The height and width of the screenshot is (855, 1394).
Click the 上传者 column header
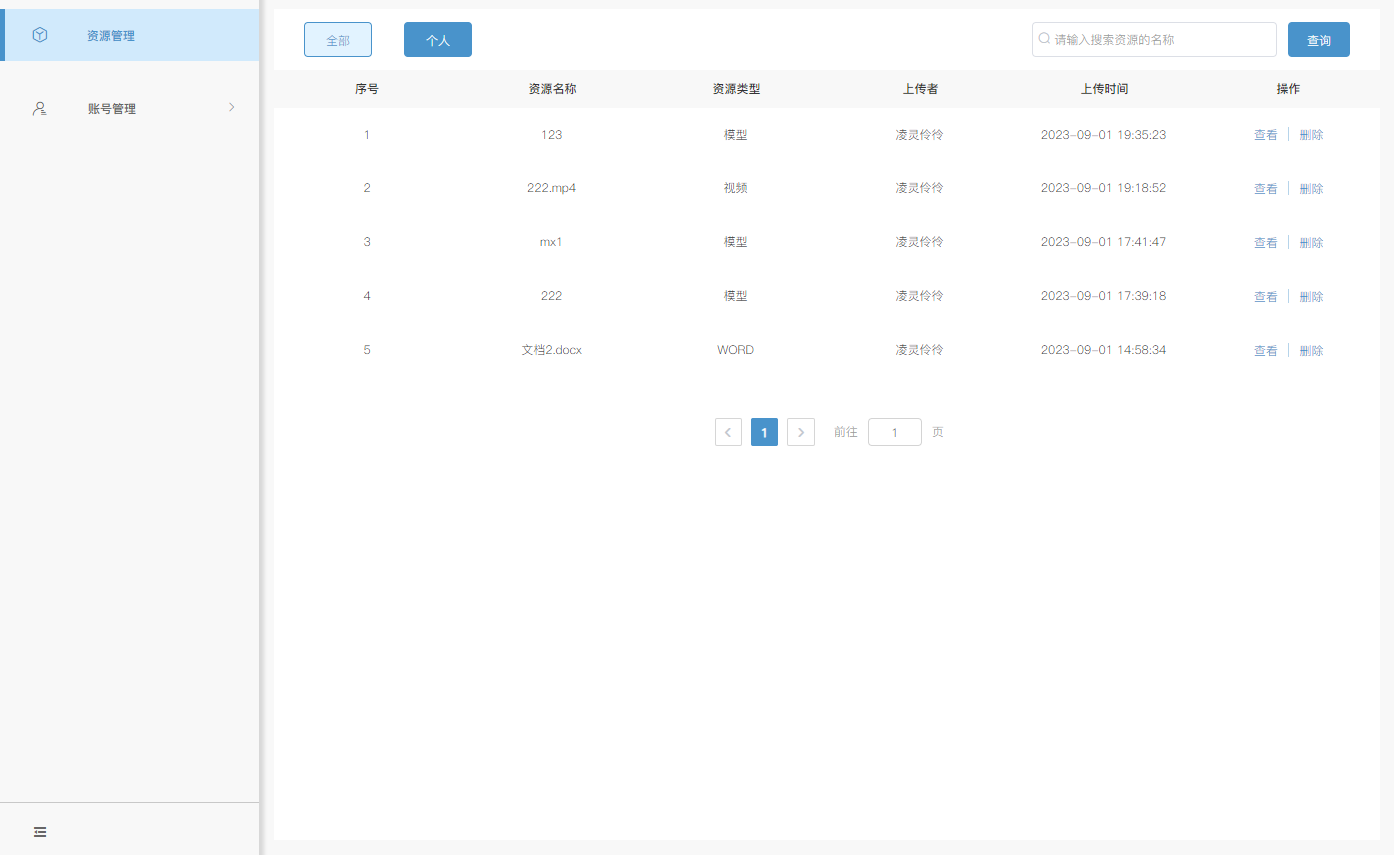(920, 89)
